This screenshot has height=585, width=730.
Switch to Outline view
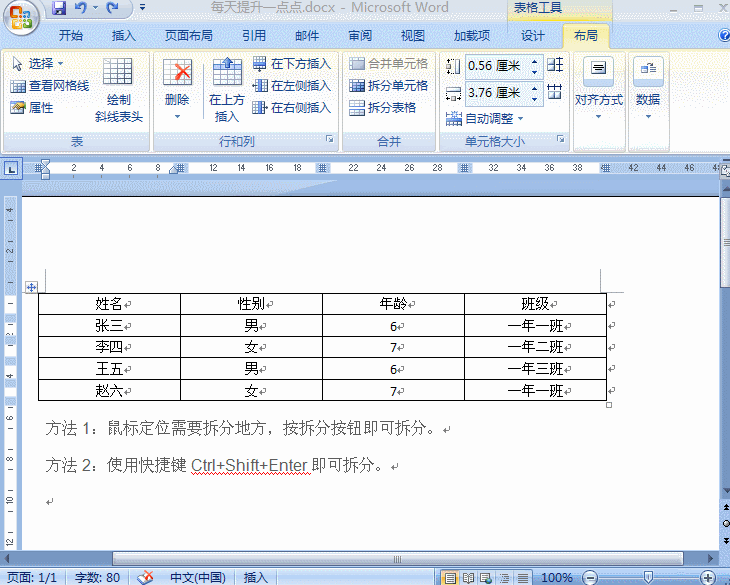coord(504,578)
